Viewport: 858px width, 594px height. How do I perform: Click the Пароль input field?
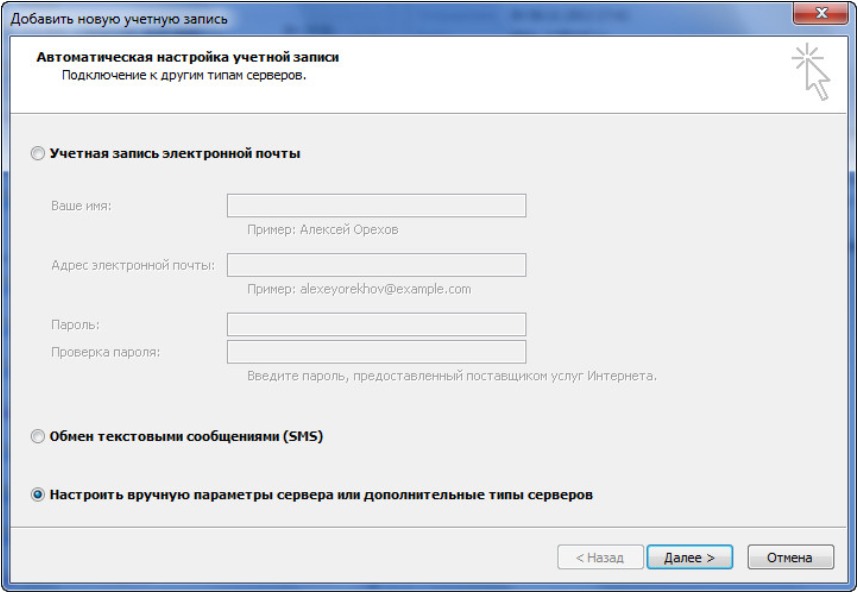(376, 324)
